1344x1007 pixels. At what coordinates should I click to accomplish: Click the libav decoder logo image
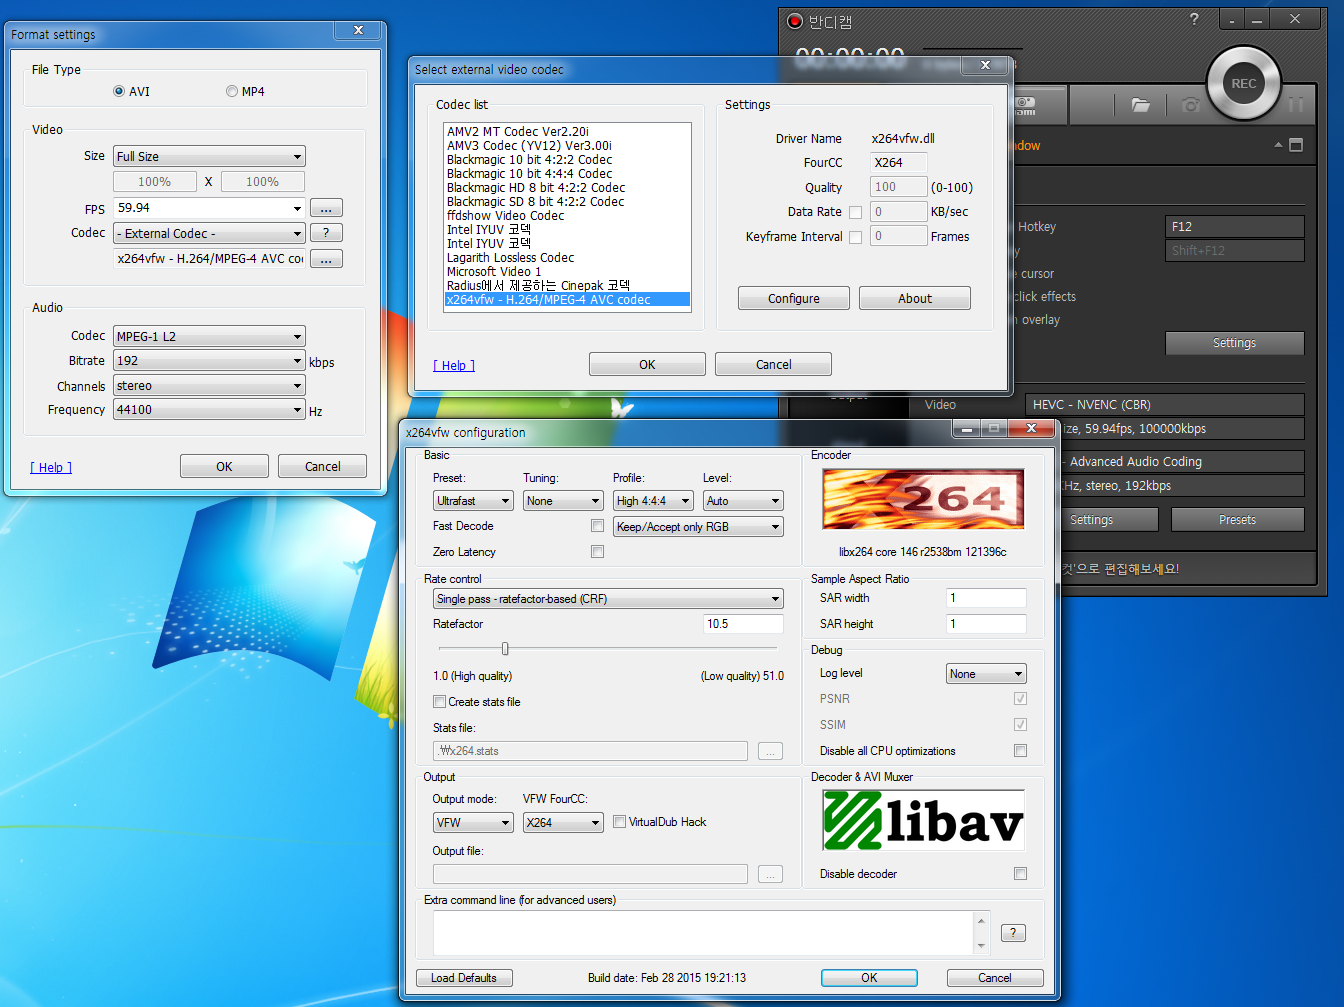pos(923,820)
